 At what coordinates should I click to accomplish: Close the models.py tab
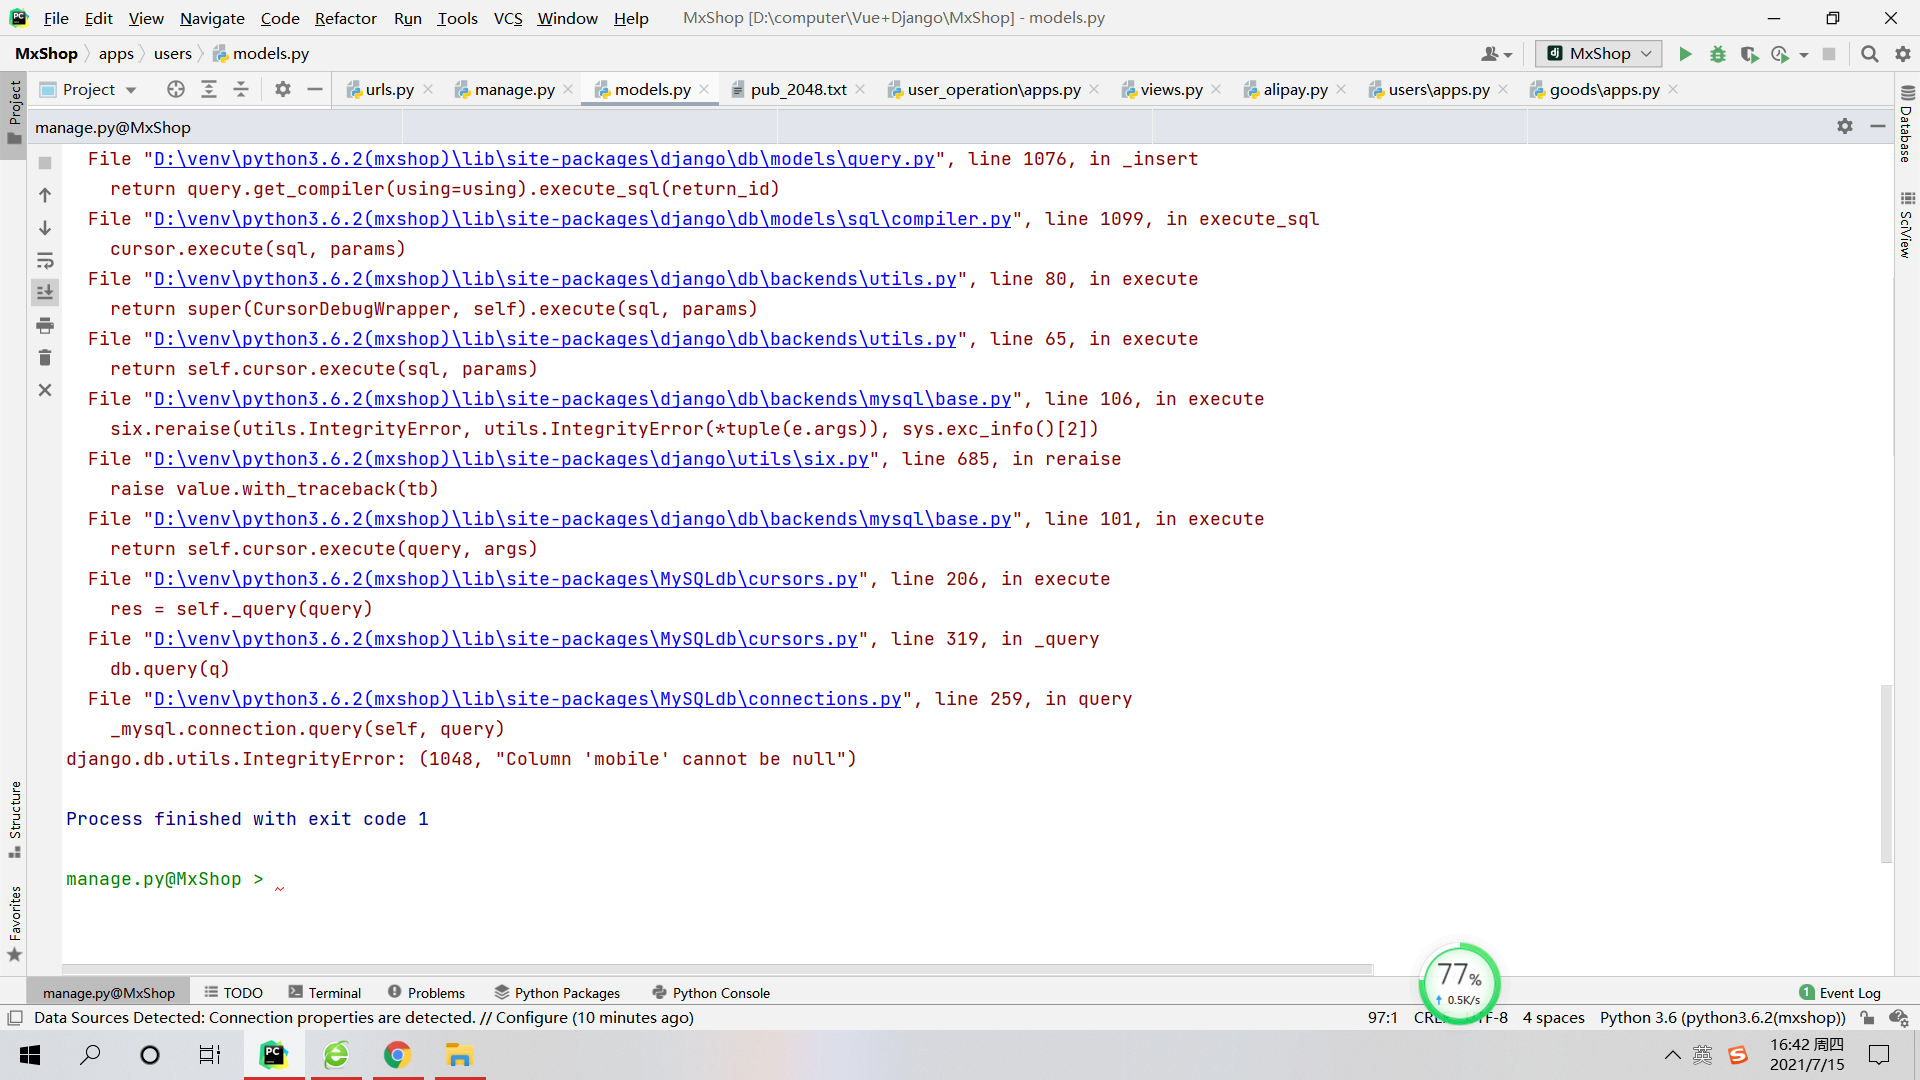pos(704,89)
